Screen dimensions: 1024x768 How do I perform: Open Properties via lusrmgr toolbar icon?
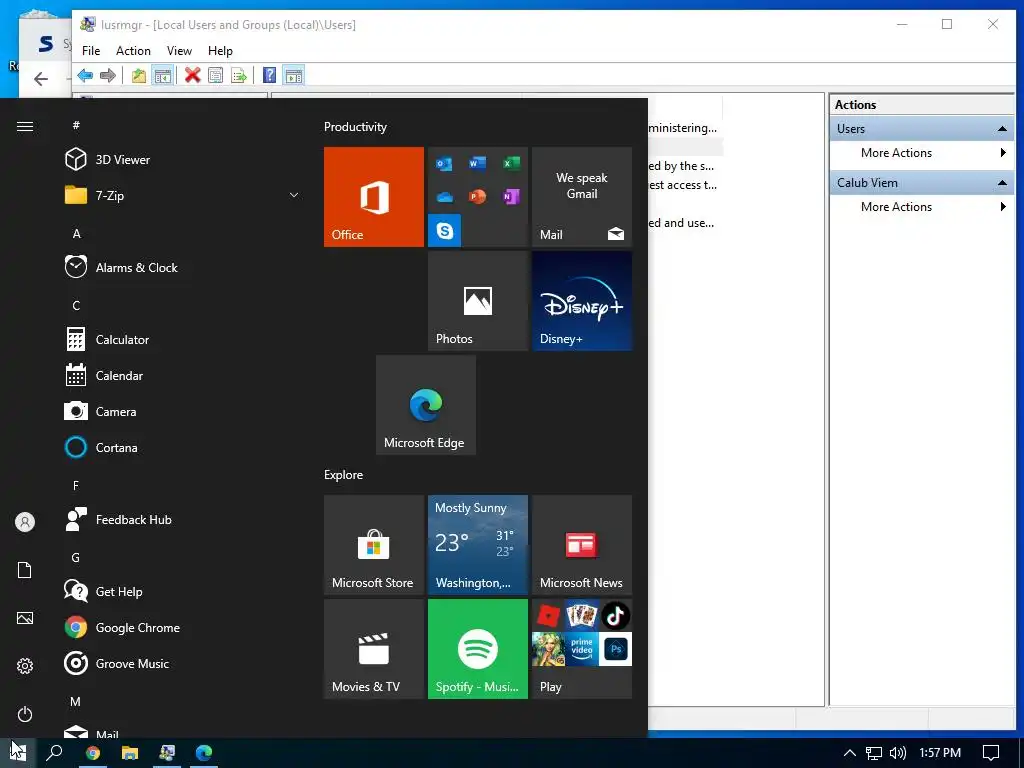(x=216, y=76)
